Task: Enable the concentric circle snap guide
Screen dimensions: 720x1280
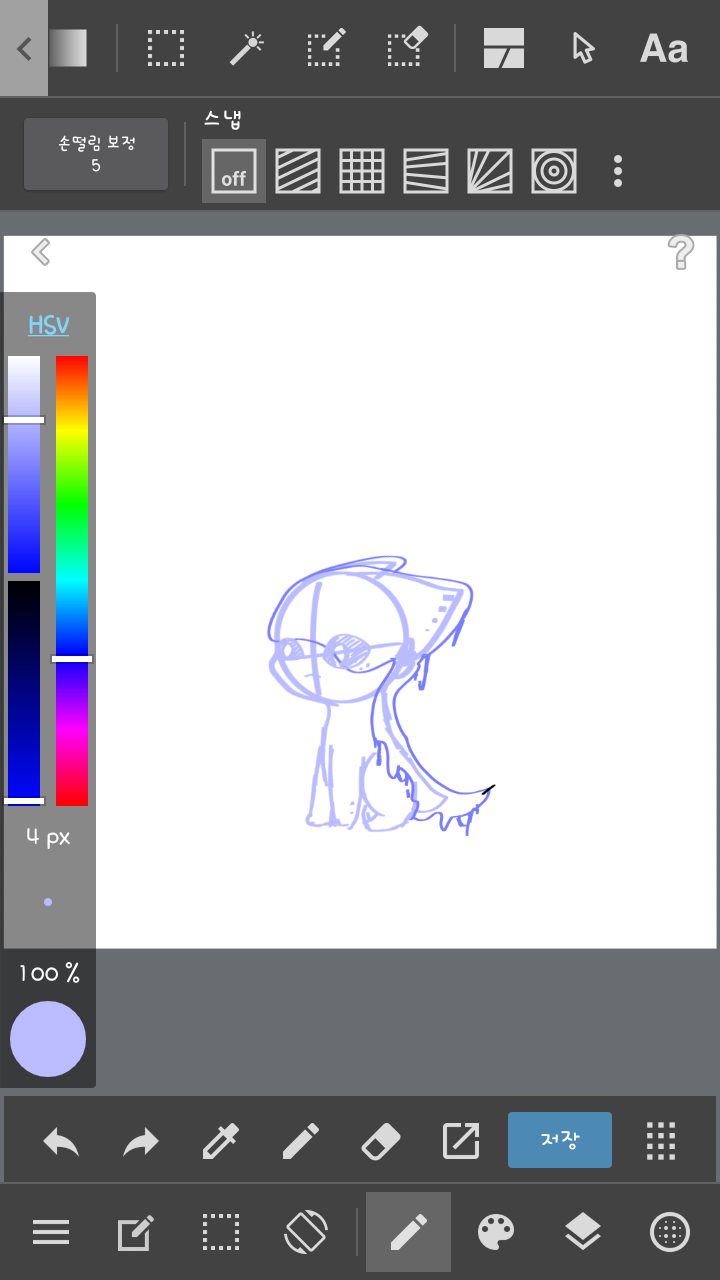Action: [x=553, y=171]
